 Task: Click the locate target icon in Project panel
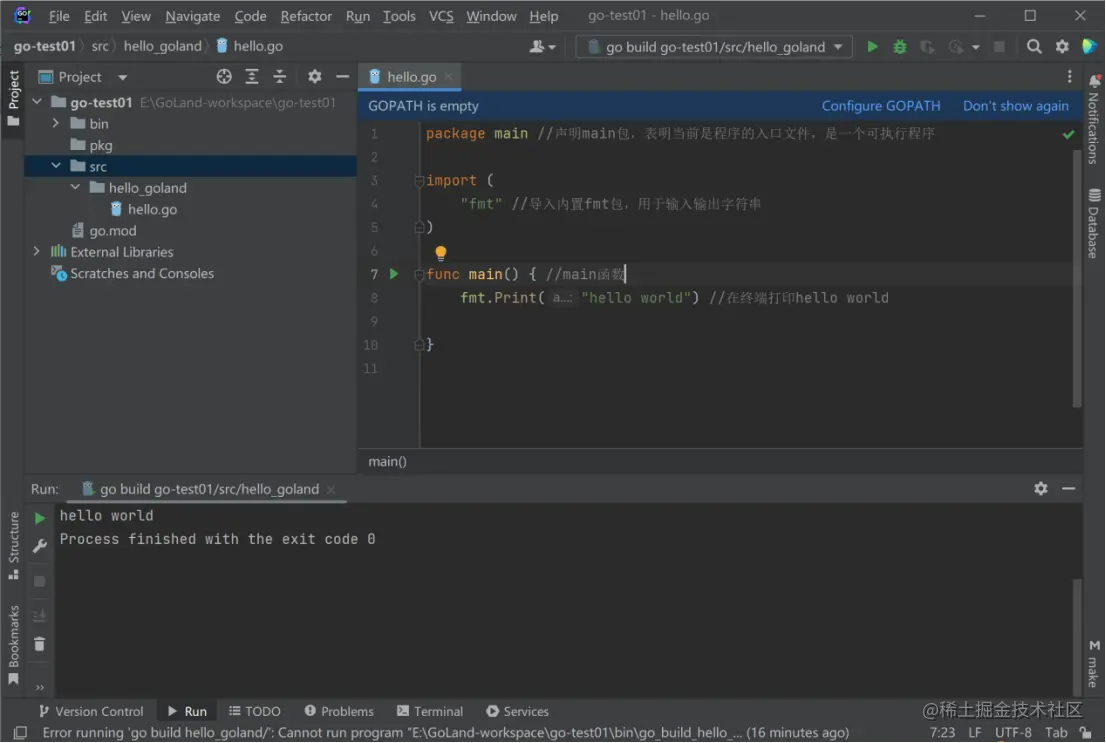point(224,77)
